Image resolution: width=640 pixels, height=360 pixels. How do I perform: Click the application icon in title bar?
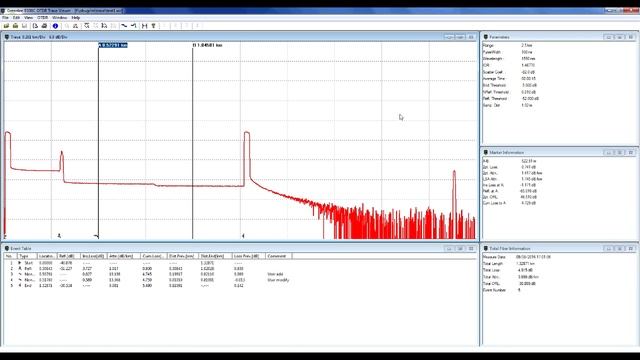3,11
